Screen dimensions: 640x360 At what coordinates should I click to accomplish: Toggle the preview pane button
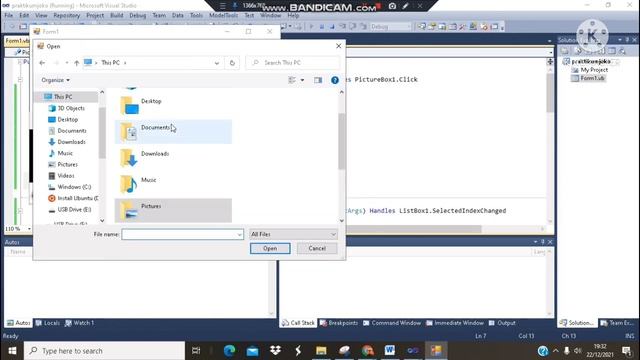click(318, 80)
